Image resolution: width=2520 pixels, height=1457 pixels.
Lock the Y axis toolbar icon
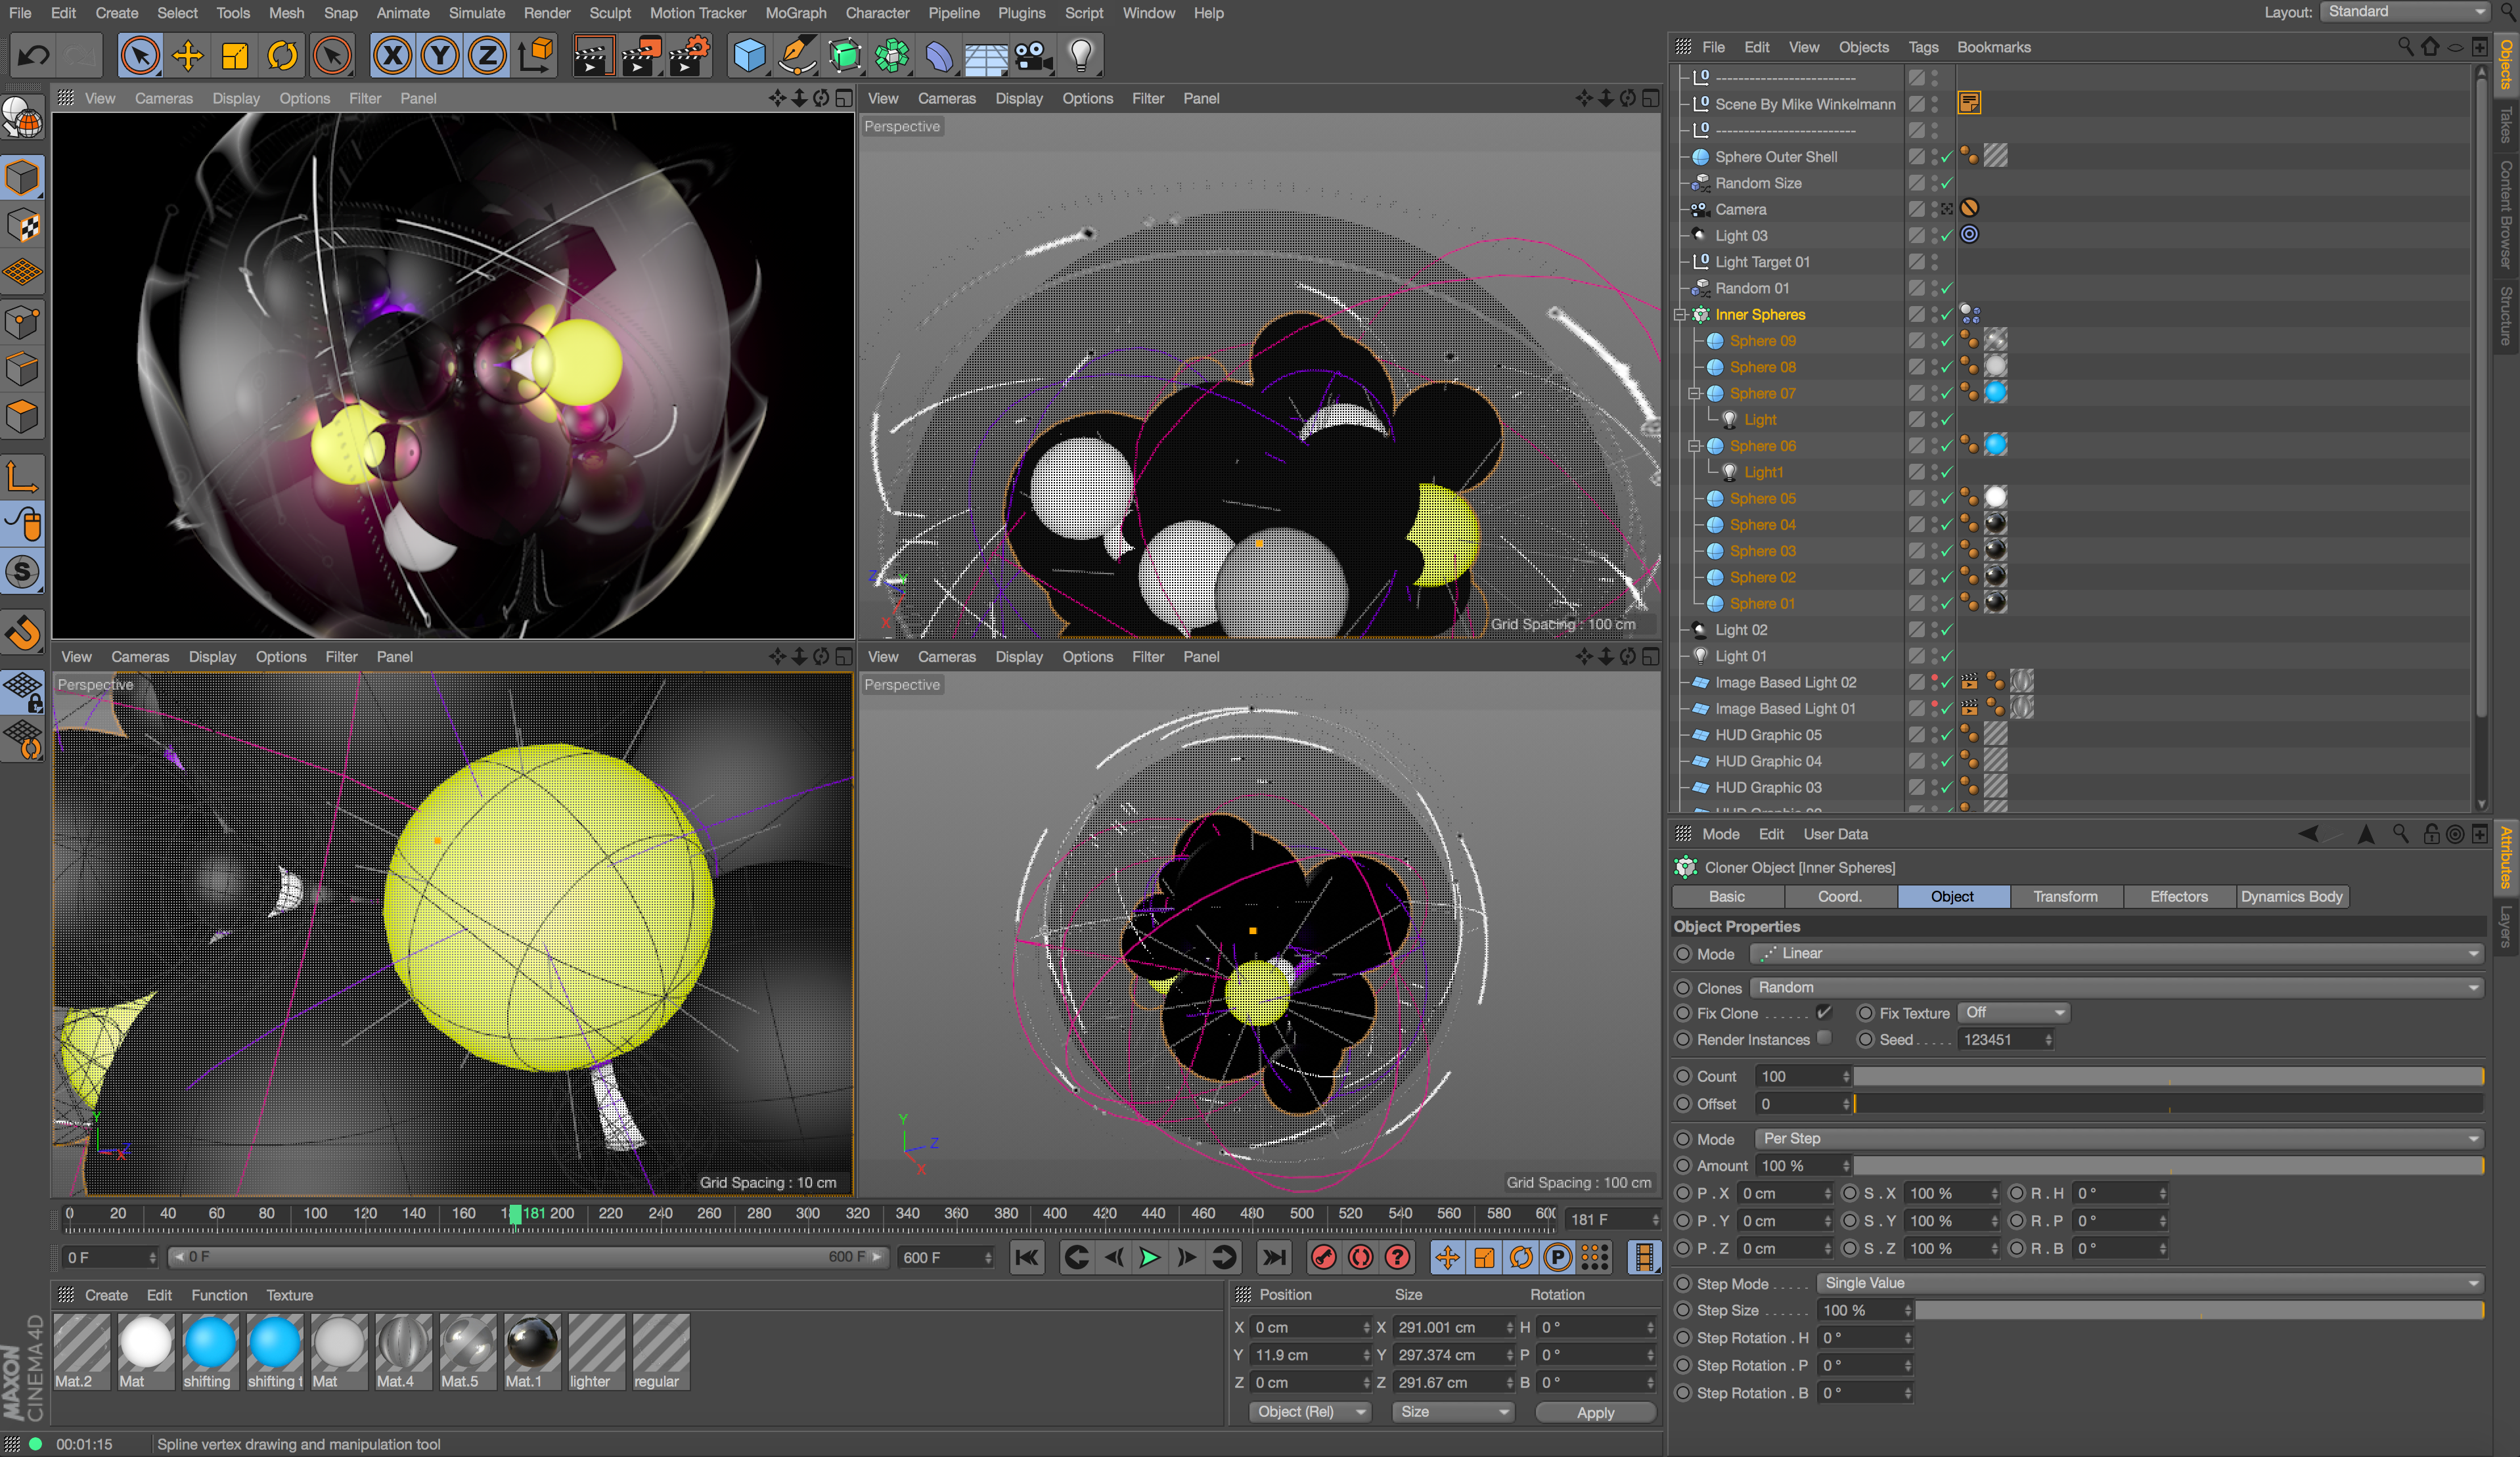pos(438,55)
